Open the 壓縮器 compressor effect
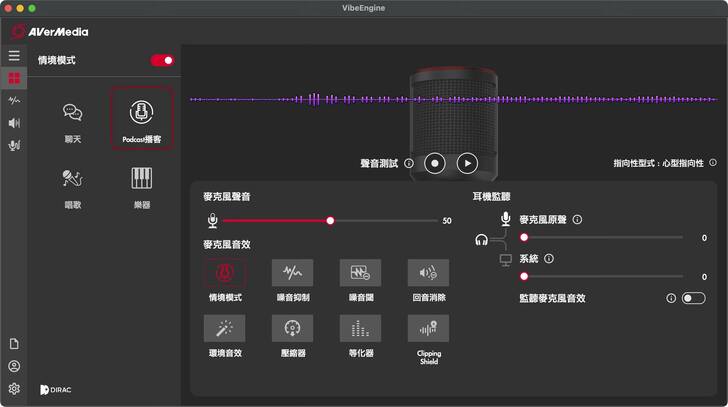 tap(292, 329)
